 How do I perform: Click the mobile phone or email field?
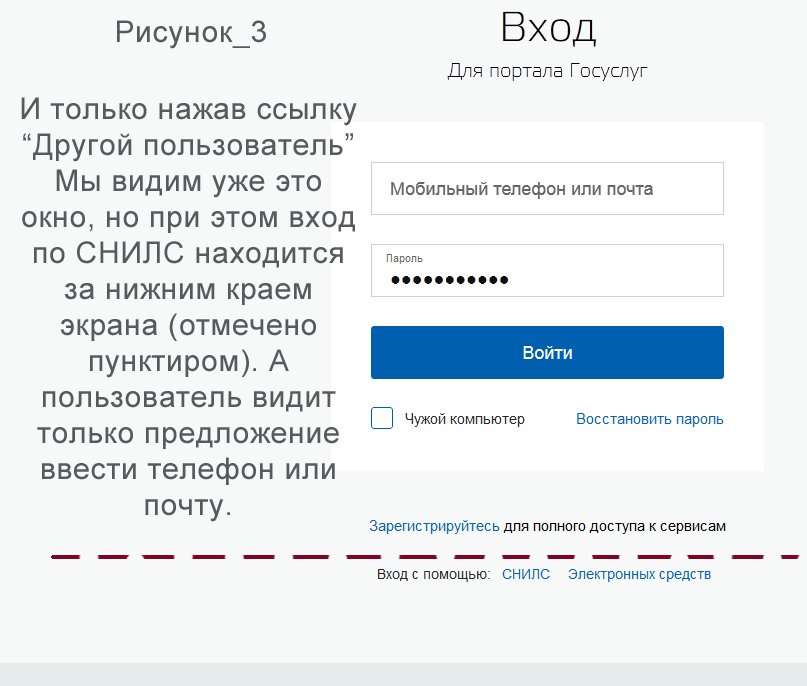click(x=546, y=189)
